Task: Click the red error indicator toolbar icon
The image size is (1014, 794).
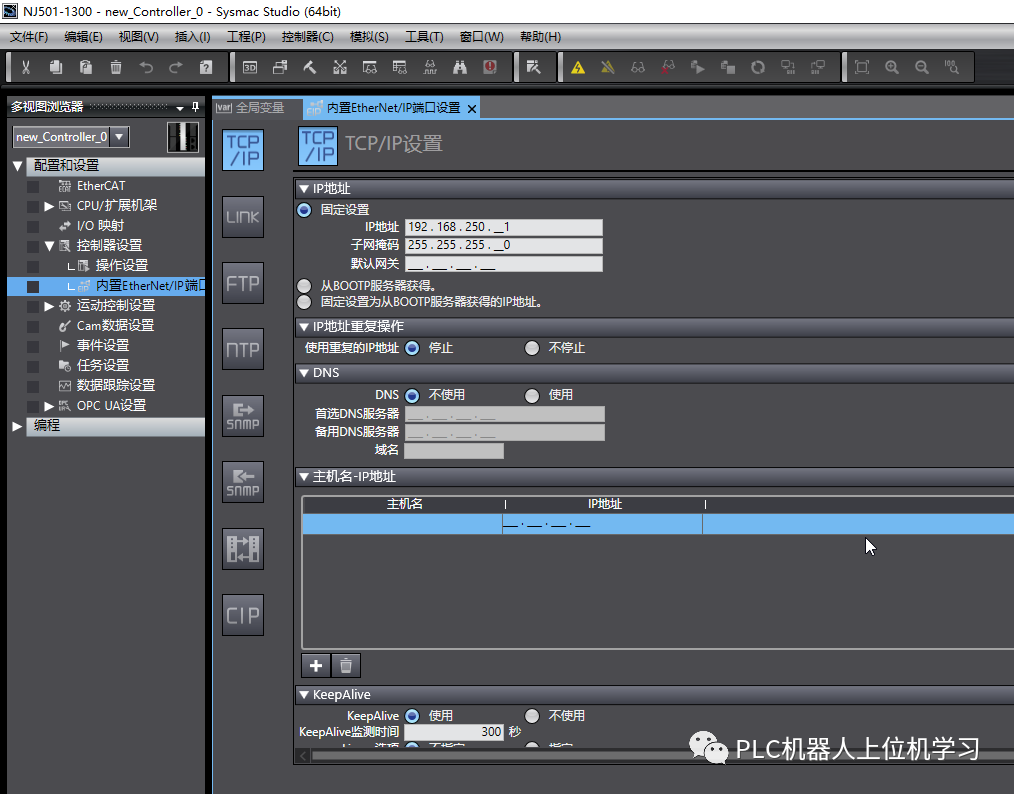Action: click(x=490, y=67)
